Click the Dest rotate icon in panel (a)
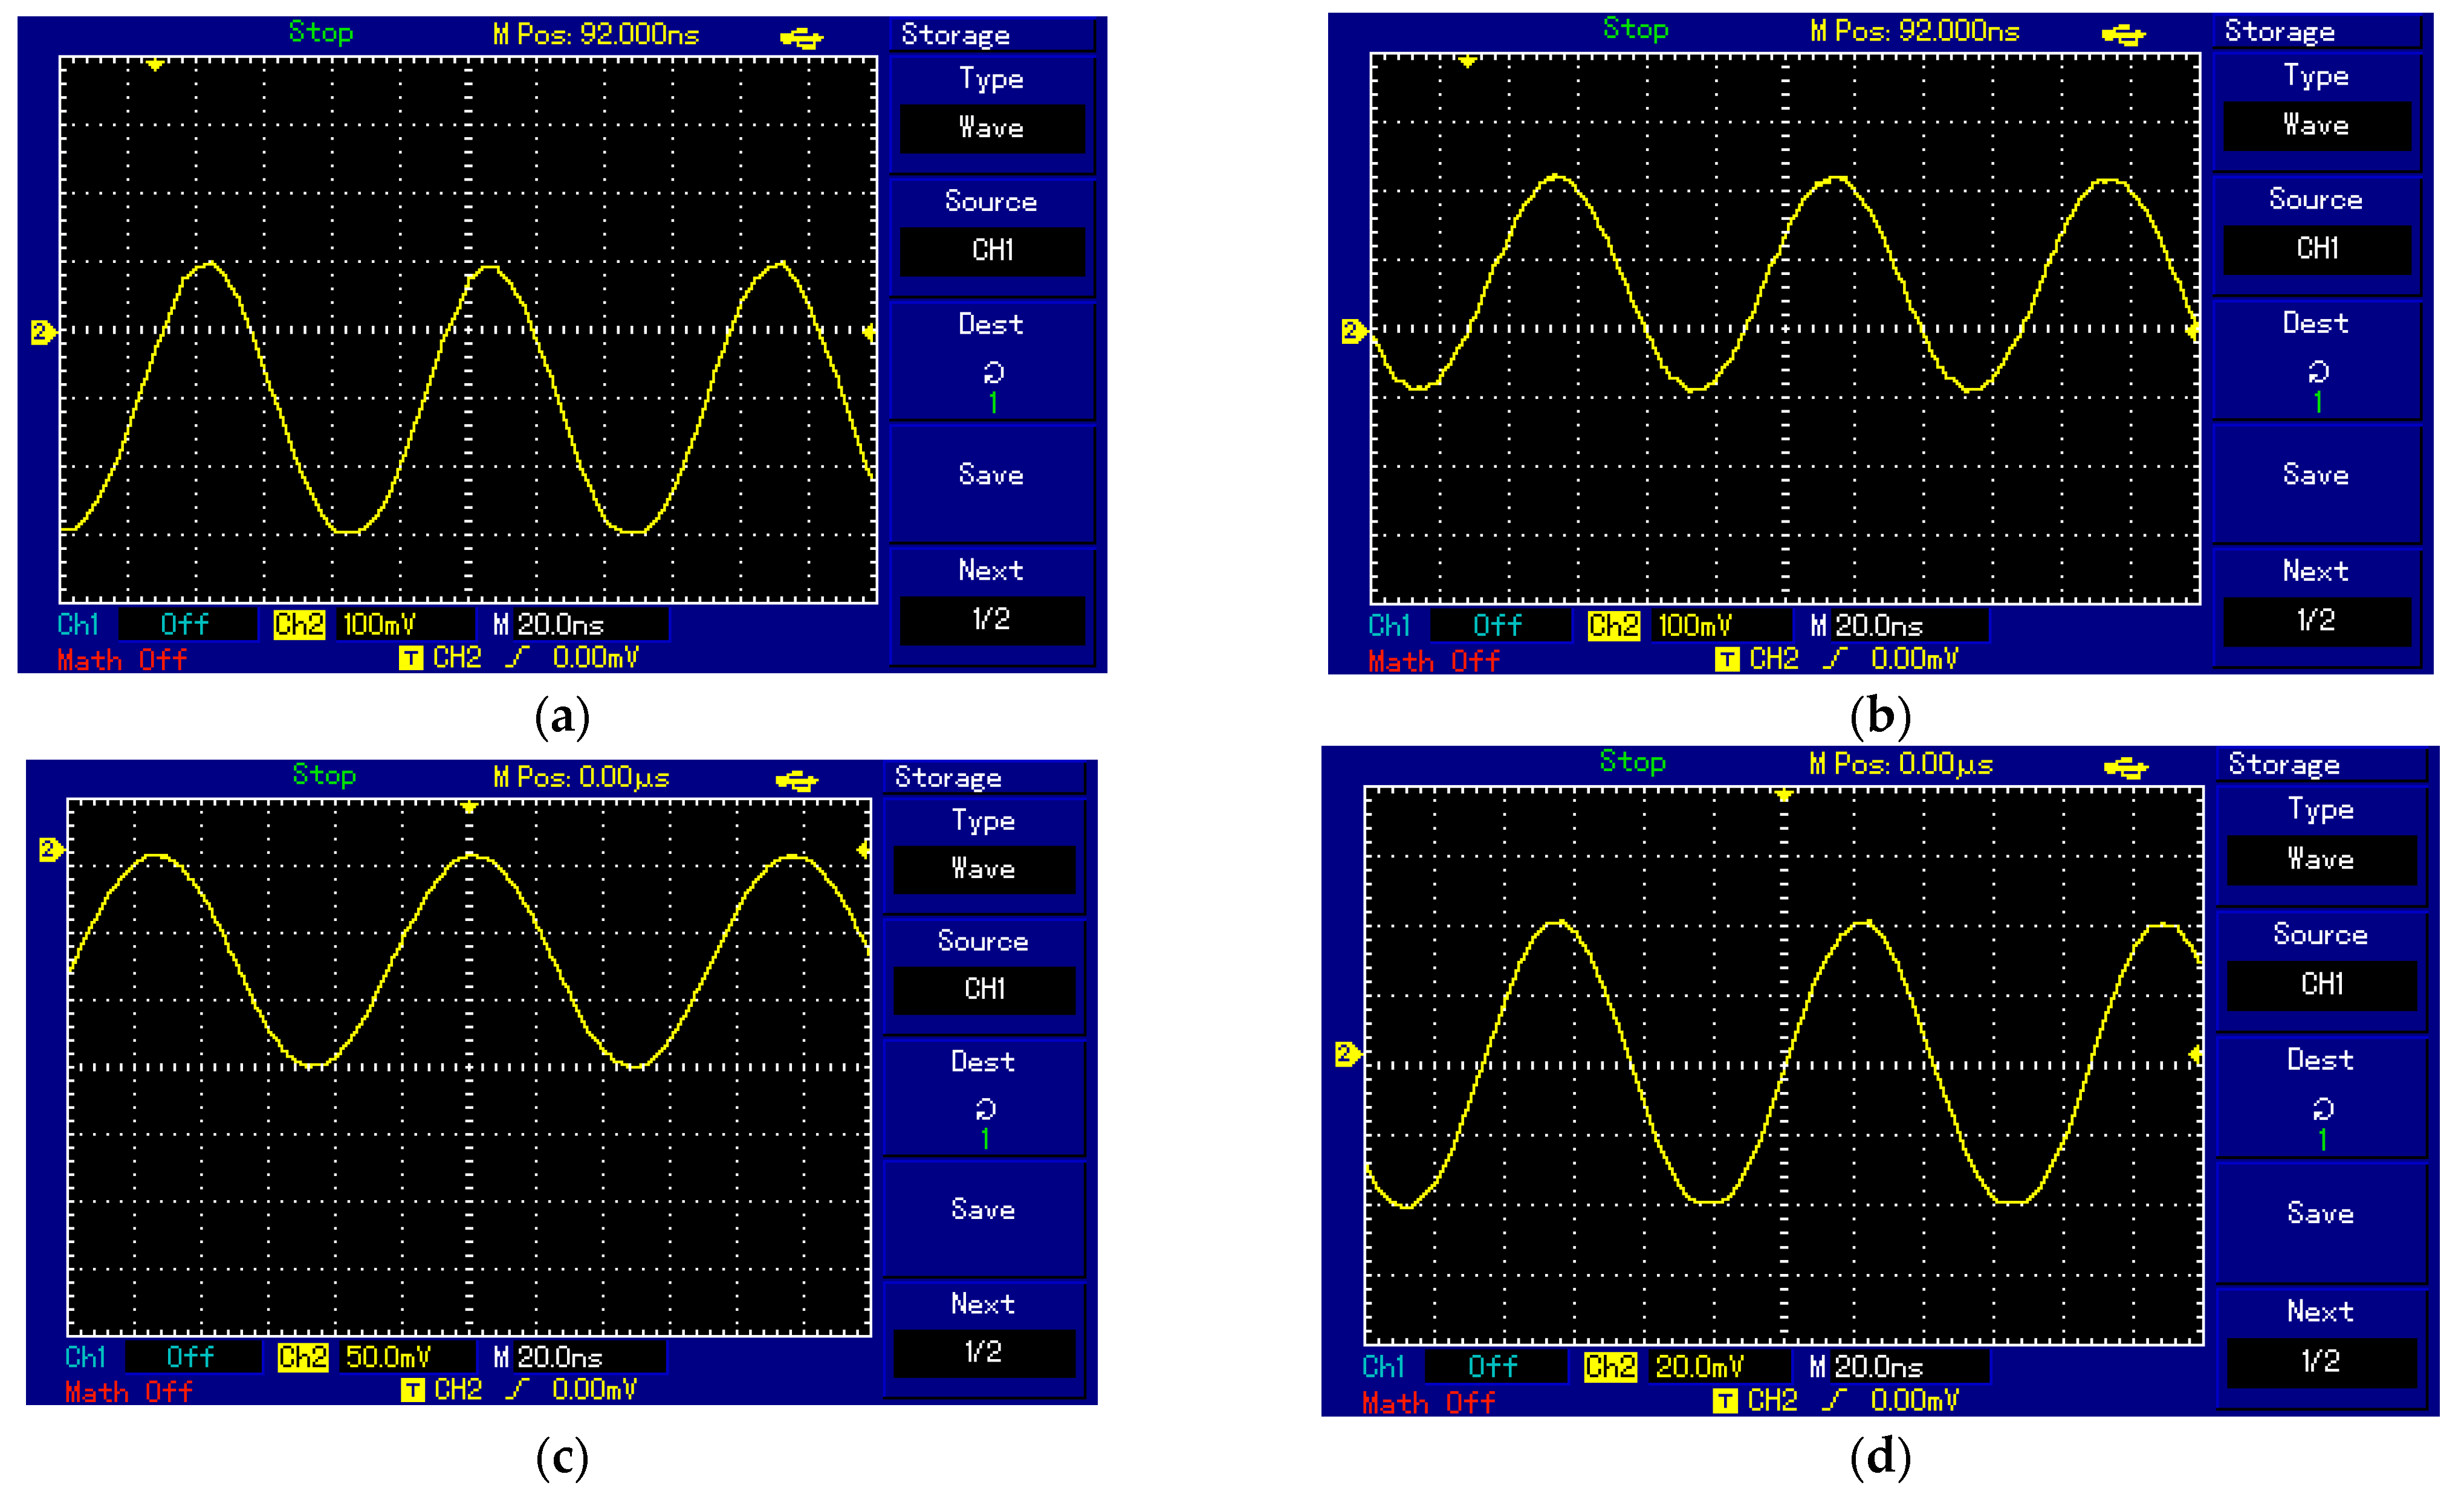The height and width of the screenshot is (1503, 2464). pyautogui.click(x=993, y=373)
